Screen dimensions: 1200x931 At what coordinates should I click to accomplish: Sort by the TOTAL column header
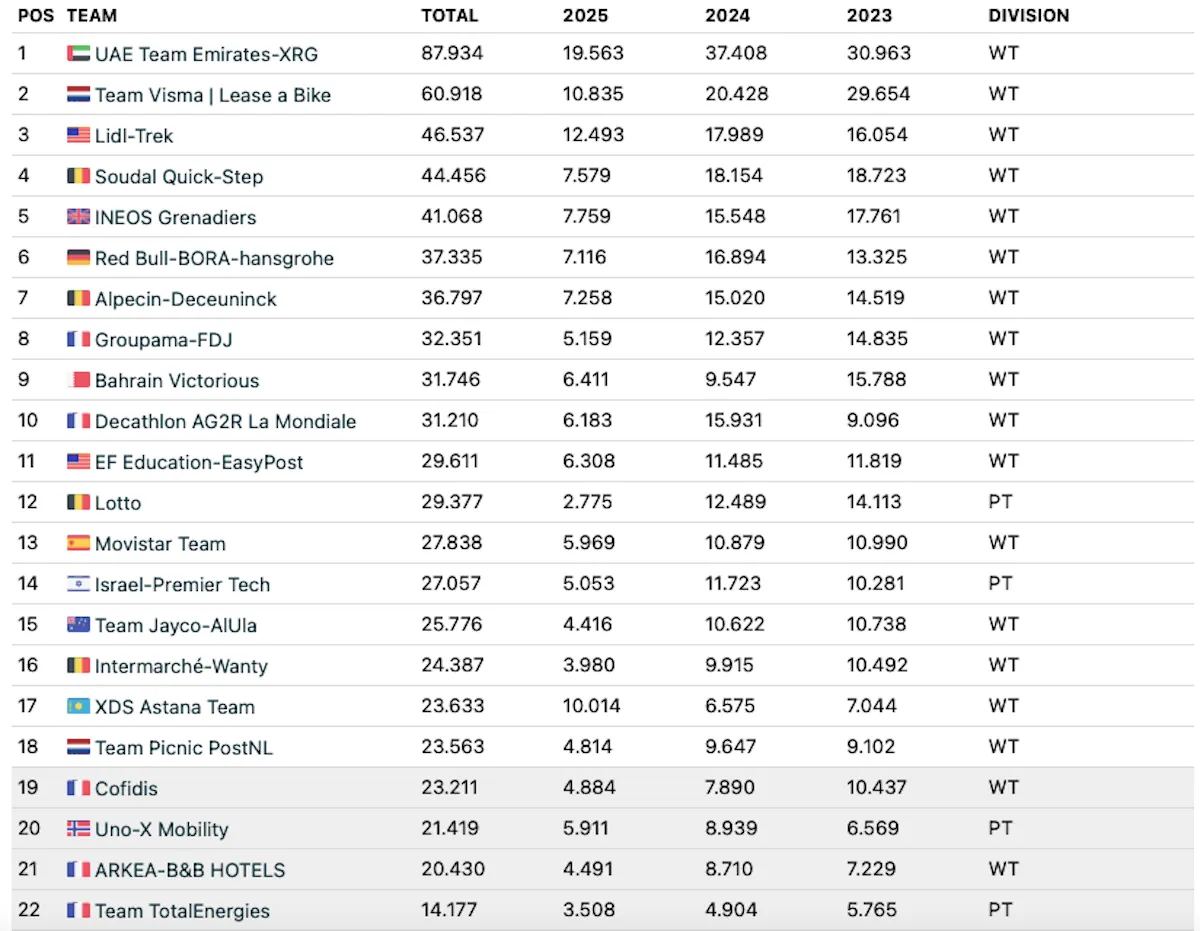450,16
